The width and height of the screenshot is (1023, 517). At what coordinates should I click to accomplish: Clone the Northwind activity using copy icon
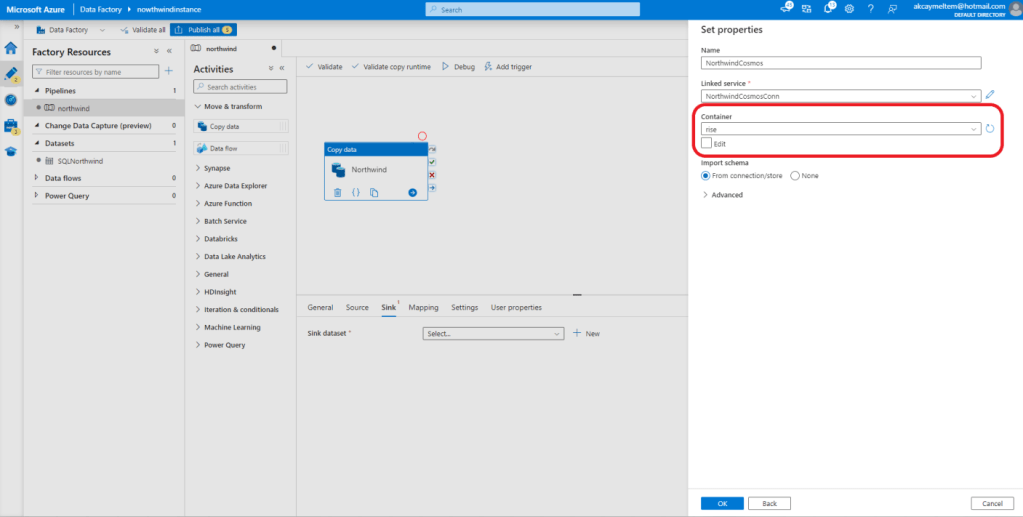[374, 192]
